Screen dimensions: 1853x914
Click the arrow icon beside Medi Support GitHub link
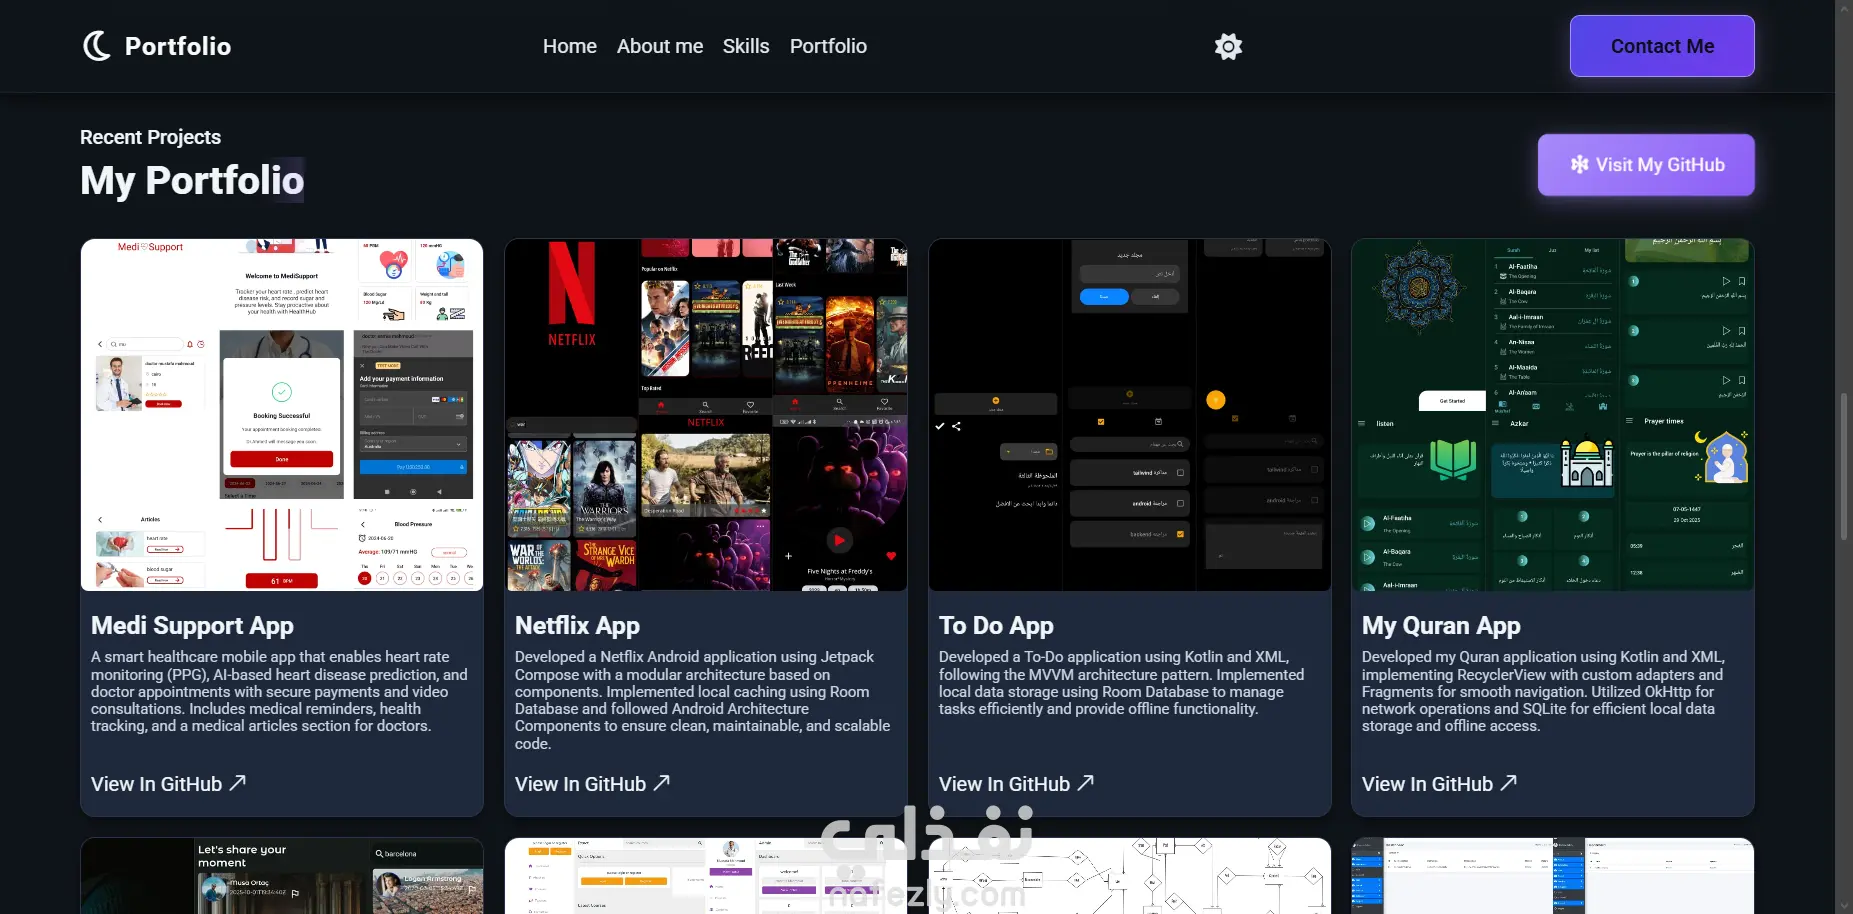(238, 783)
